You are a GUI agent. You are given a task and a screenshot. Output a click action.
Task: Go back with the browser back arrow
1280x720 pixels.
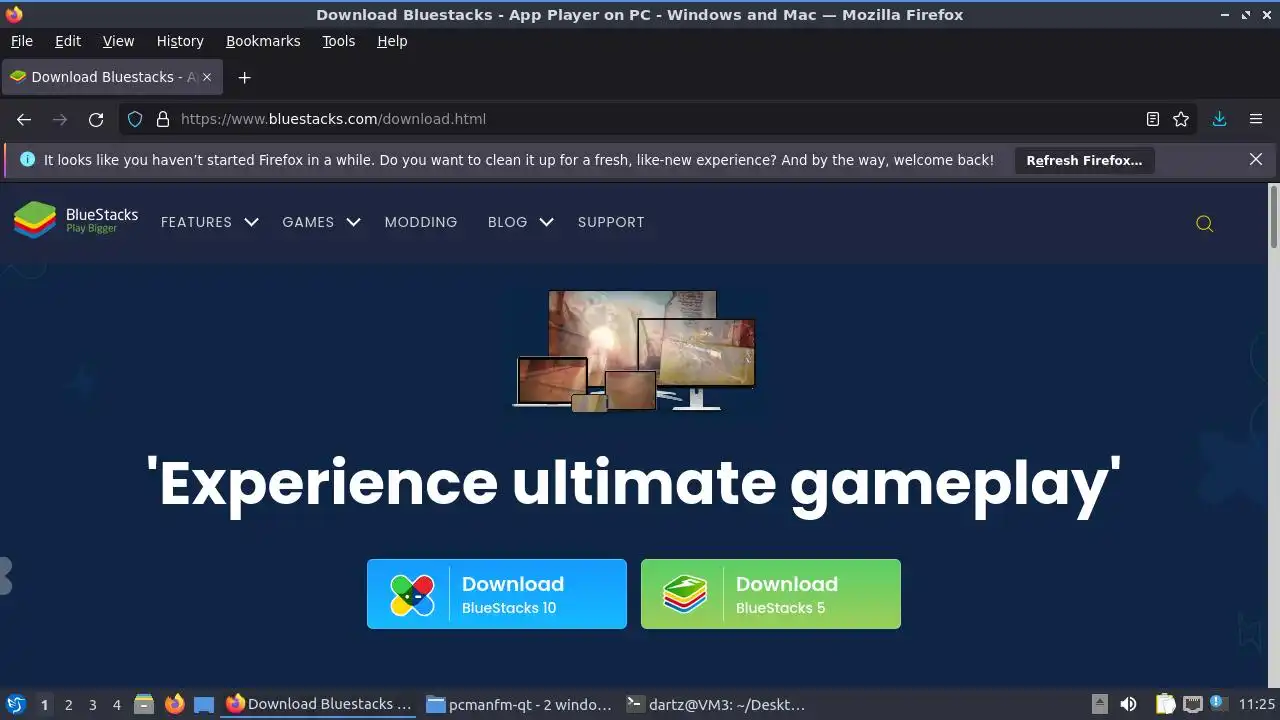(x=24, y=119)
